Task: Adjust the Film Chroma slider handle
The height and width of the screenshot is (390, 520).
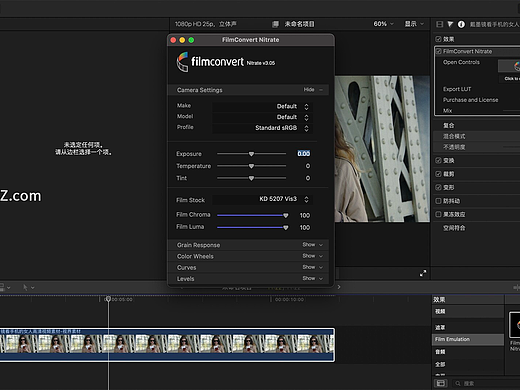Action: 286,216
